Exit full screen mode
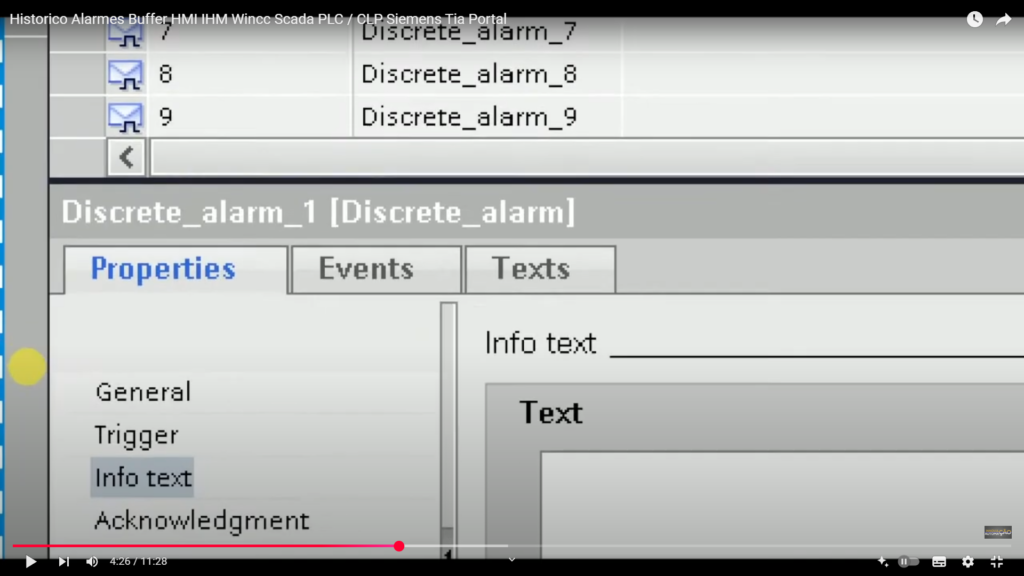Screen dimensions: 1024x576 click(x=997, y=562)
